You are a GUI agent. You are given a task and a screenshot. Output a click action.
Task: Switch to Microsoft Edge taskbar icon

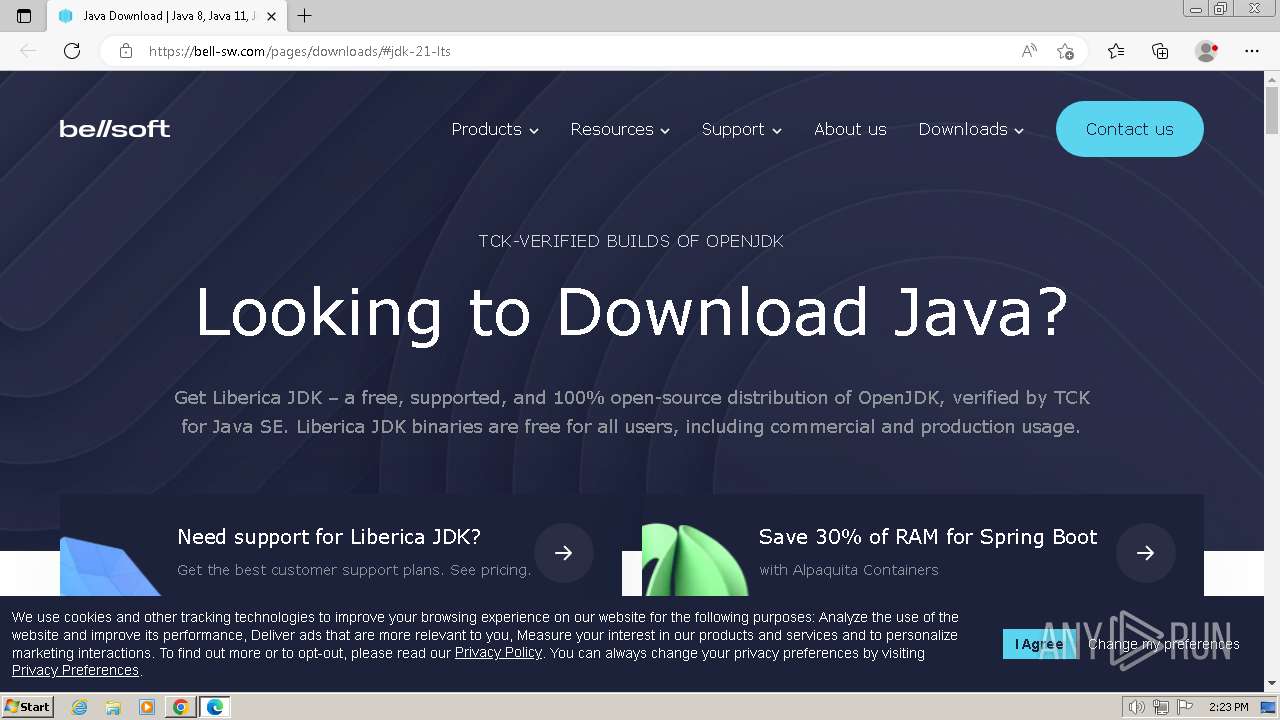(x=215, y=707)
